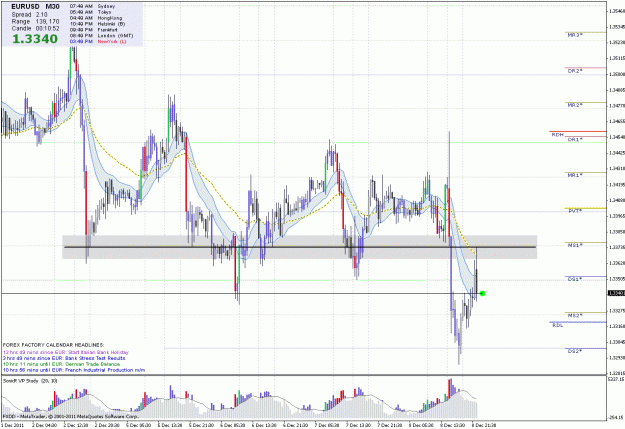This screenshot has height=429, width=625.
Task: Select the RDL blue level label
Action: click(558, 325)
